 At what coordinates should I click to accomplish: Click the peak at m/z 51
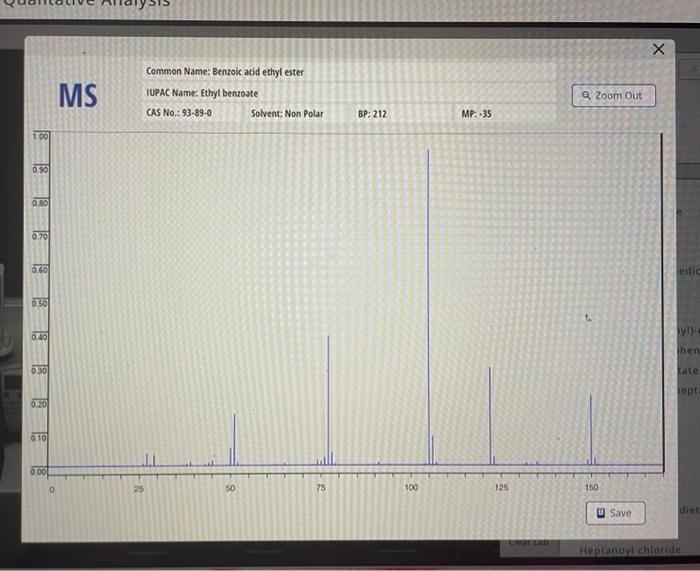click(x=234, y=440)
